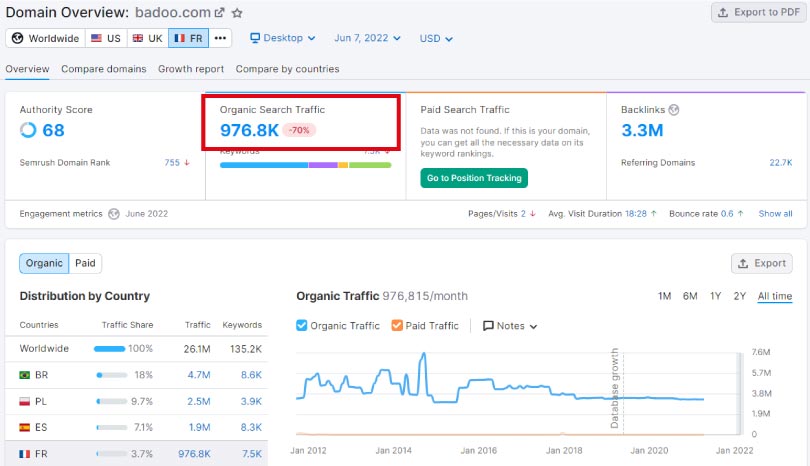Image resolution: width=810 pixels, height=466 pixels.
Task: Open Notes dropdown
Action: [510, 326]
